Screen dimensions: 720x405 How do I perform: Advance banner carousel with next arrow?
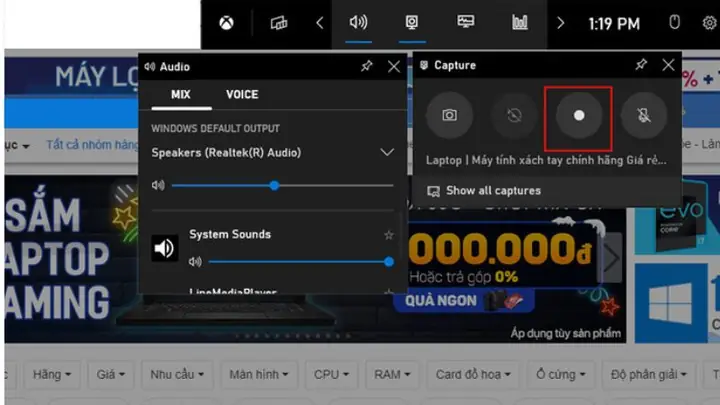pos(611,258)
